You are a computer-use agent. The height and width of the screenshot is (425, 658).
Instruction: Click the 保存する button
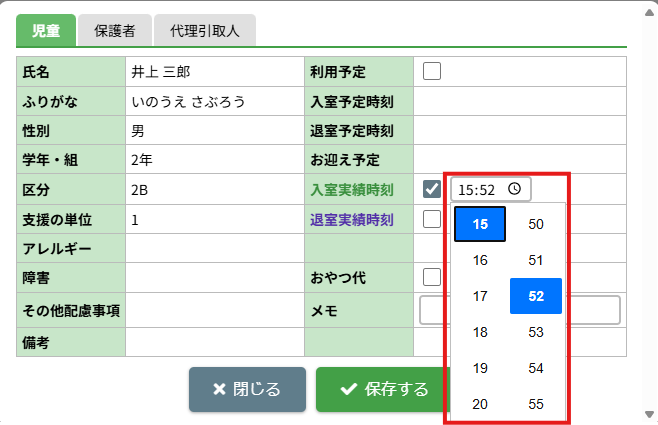384,389
